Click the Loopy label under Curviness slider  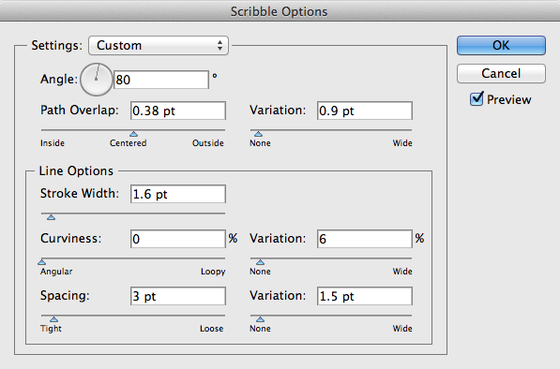click(x=213, y=272)
